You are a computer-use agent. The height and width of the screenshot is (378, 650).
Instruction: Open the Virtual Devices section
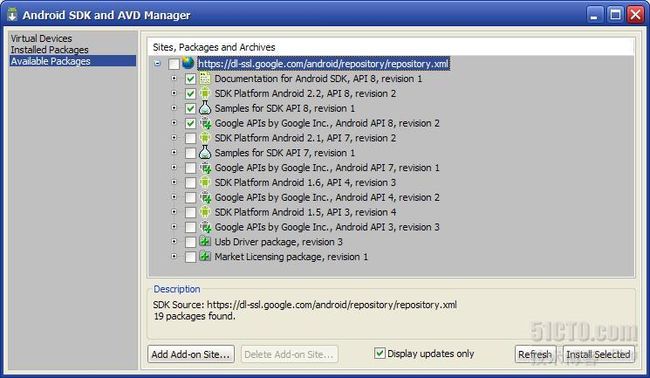point(41,38)
